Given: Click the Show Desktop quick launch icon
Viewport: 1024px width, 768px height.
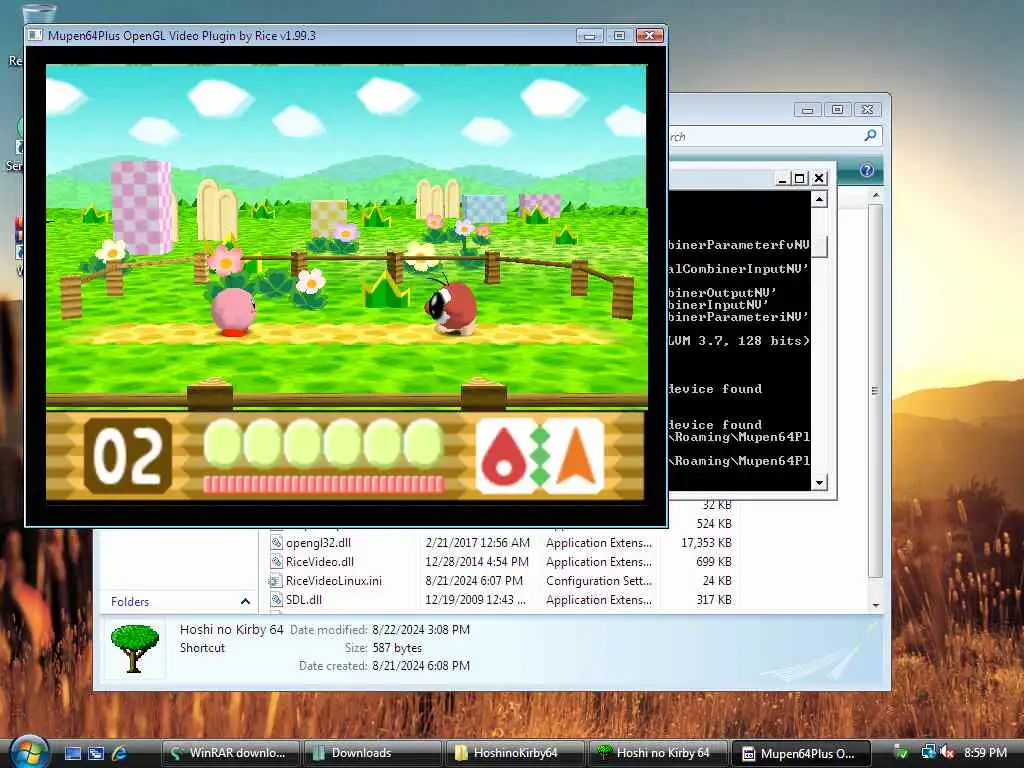Looking at the screenshot, I should (72, 753).
